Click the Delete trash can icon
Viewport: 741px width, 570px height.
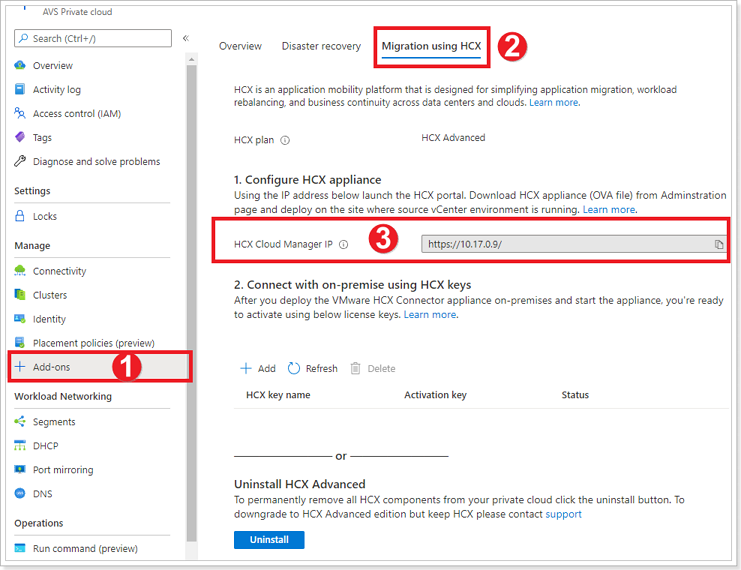click(x=355, y=368)
